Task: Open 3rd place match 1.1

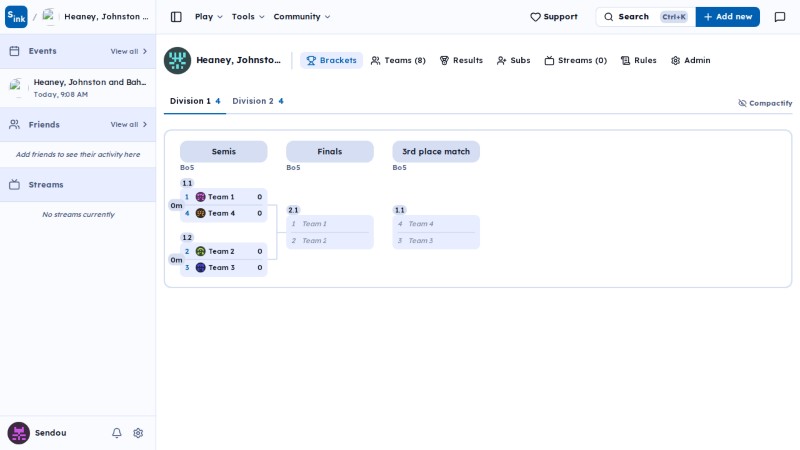Action: (436, 232)
